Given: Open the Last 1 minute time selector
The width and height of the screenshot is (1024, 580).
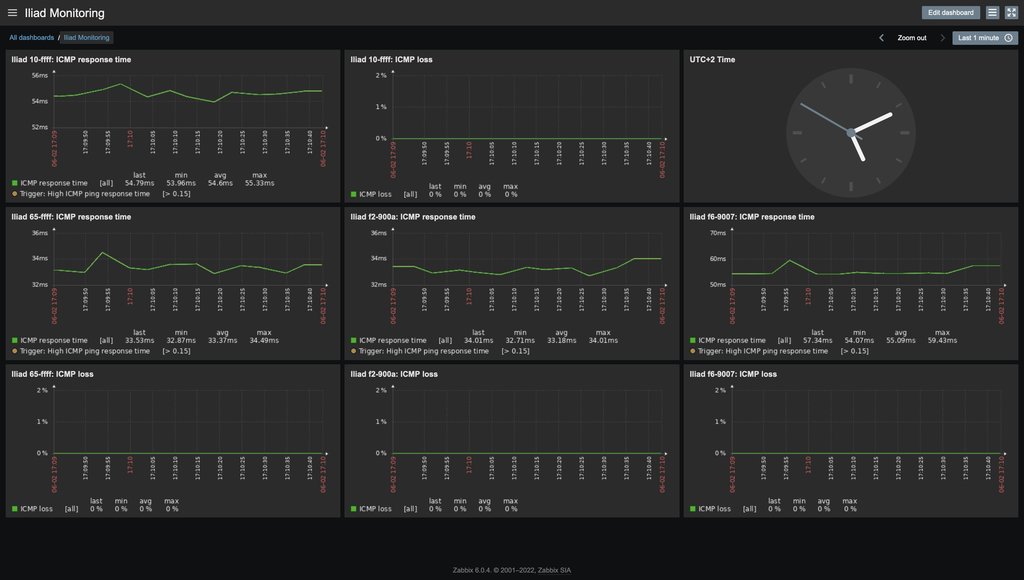Looking at the screenshot, I should 984,38.
